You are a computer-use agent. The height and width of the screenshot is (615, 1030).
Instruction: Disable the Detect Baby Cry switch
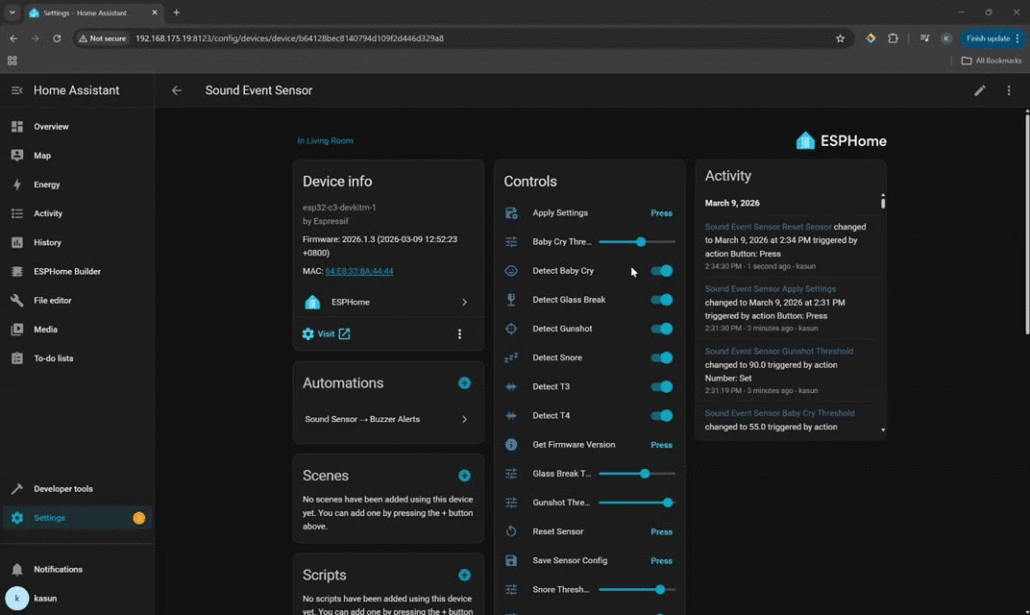662,271
